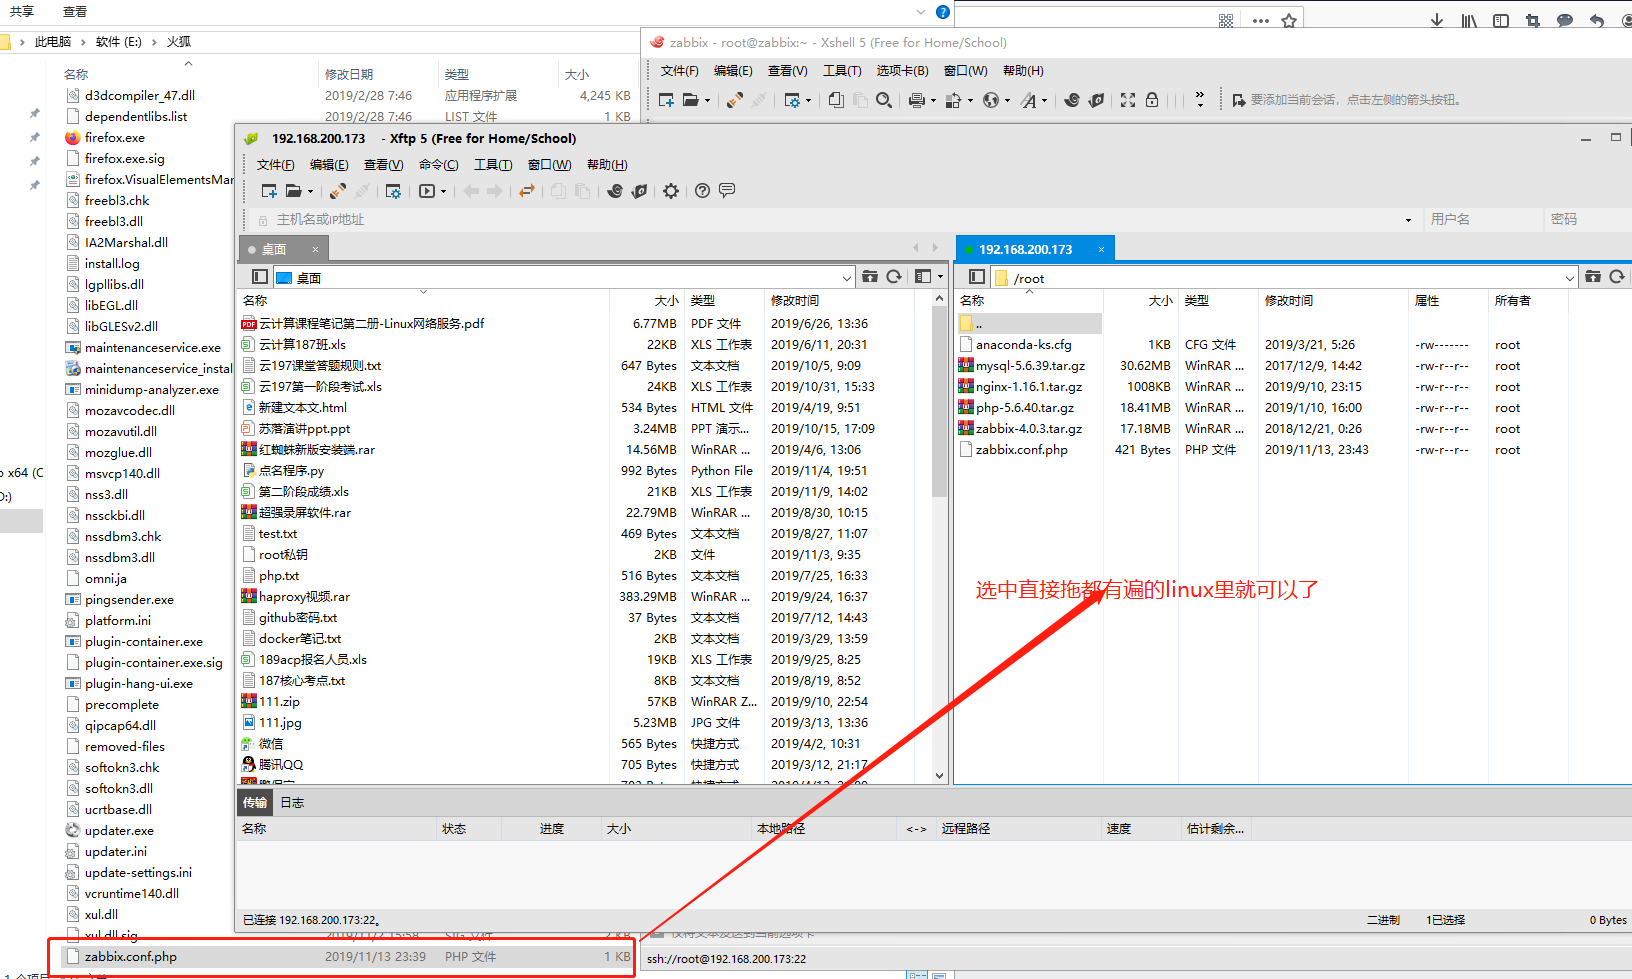Click the Xshell fullscreen icon
Image resolution: width=1632 pixels, height=979 pixels.
pos(1128,100)
